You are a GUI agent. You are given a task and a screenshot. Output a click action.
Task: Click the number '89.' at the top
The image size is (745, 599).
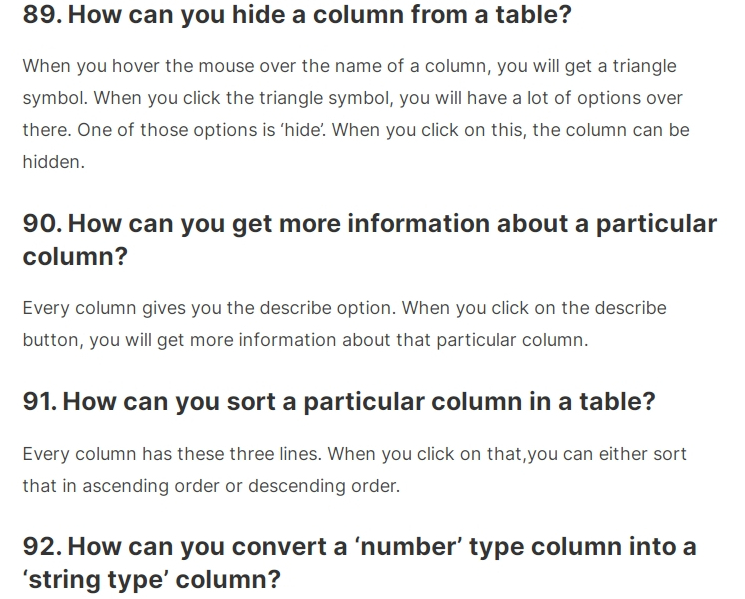point(42,14)
